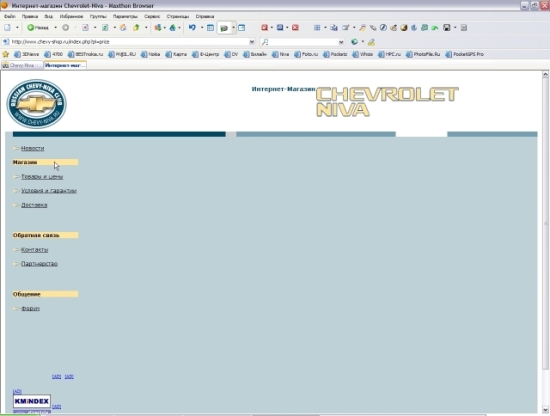Screen dimensions: 550x416
Task: Open the Товары и цены link
Action: tap(42, 176)
